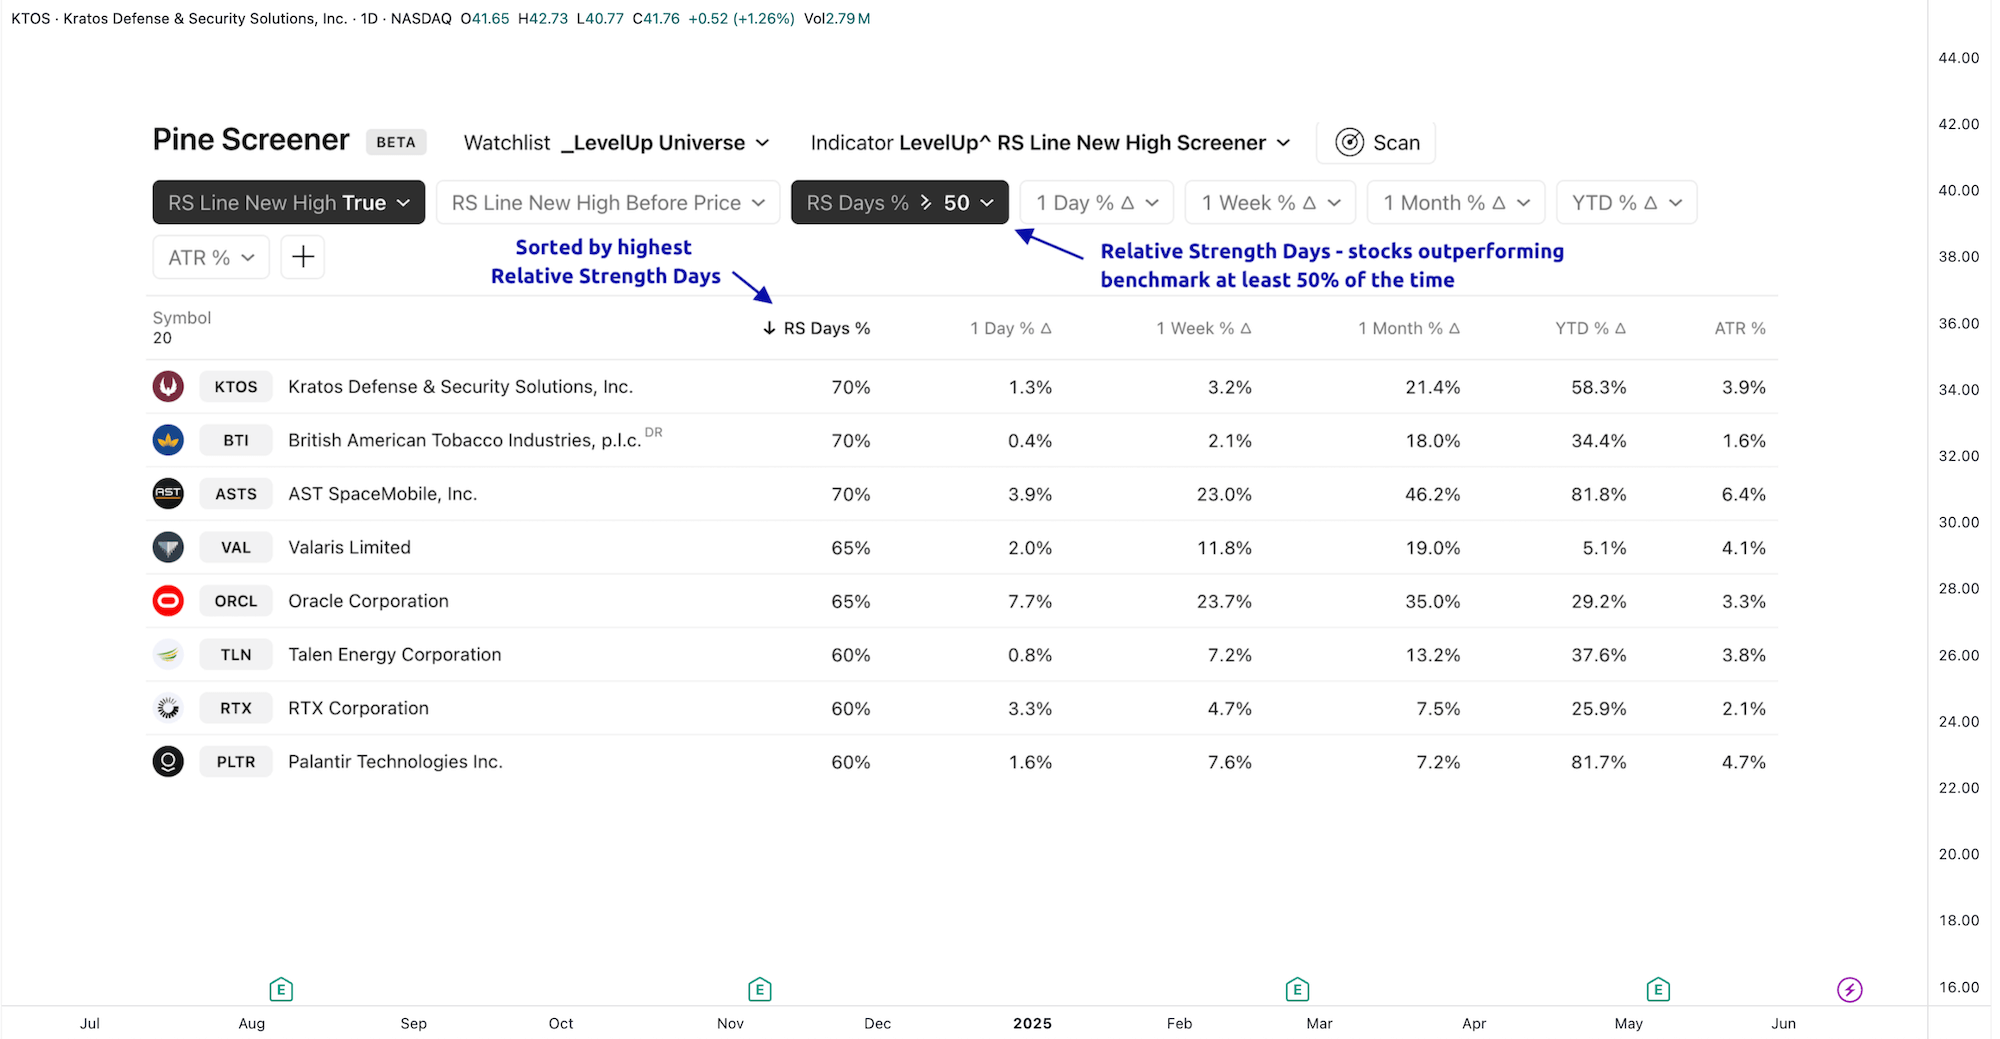Click the AST SpaceMobile logo icon
The height and width of the screenshot is (1039, 2000).
coord(168,493)
